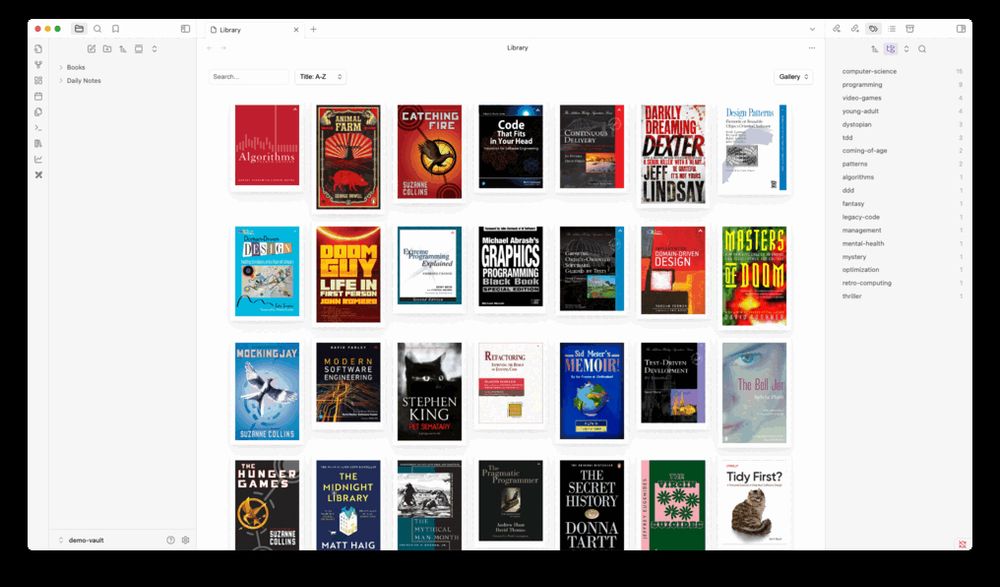Viewport: 1000px width, 587px height.
Task: Open a new tab with plus button
Action: [313, 29]
